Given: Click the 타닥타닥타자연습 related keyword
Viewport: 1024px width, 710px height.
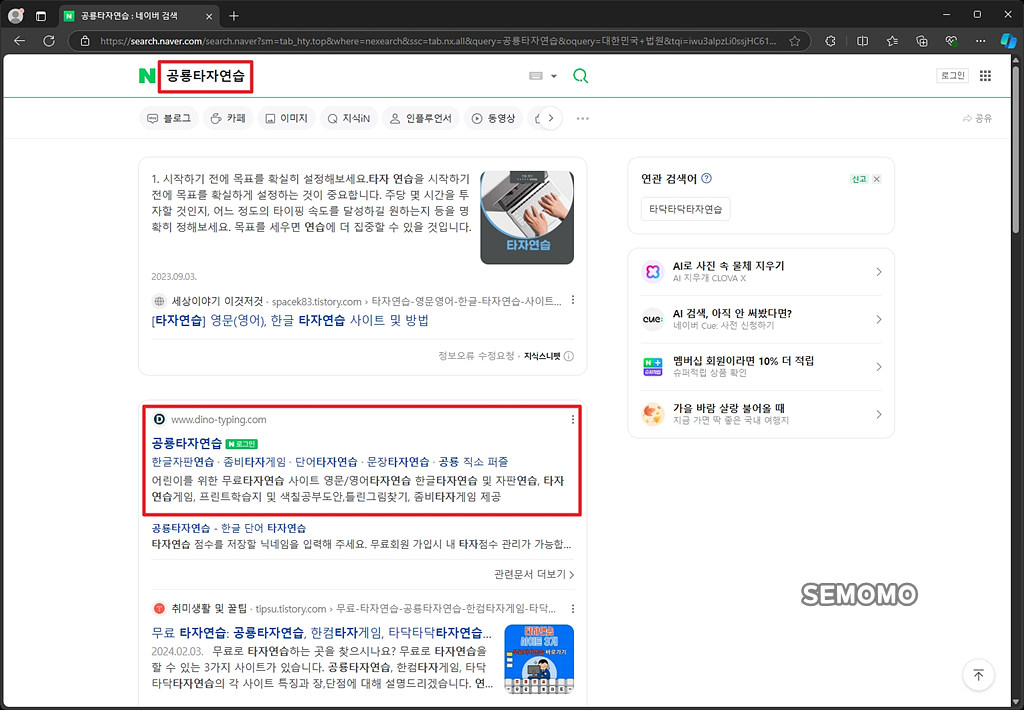Looking at the screenshot, I should [x=686, y=209].
